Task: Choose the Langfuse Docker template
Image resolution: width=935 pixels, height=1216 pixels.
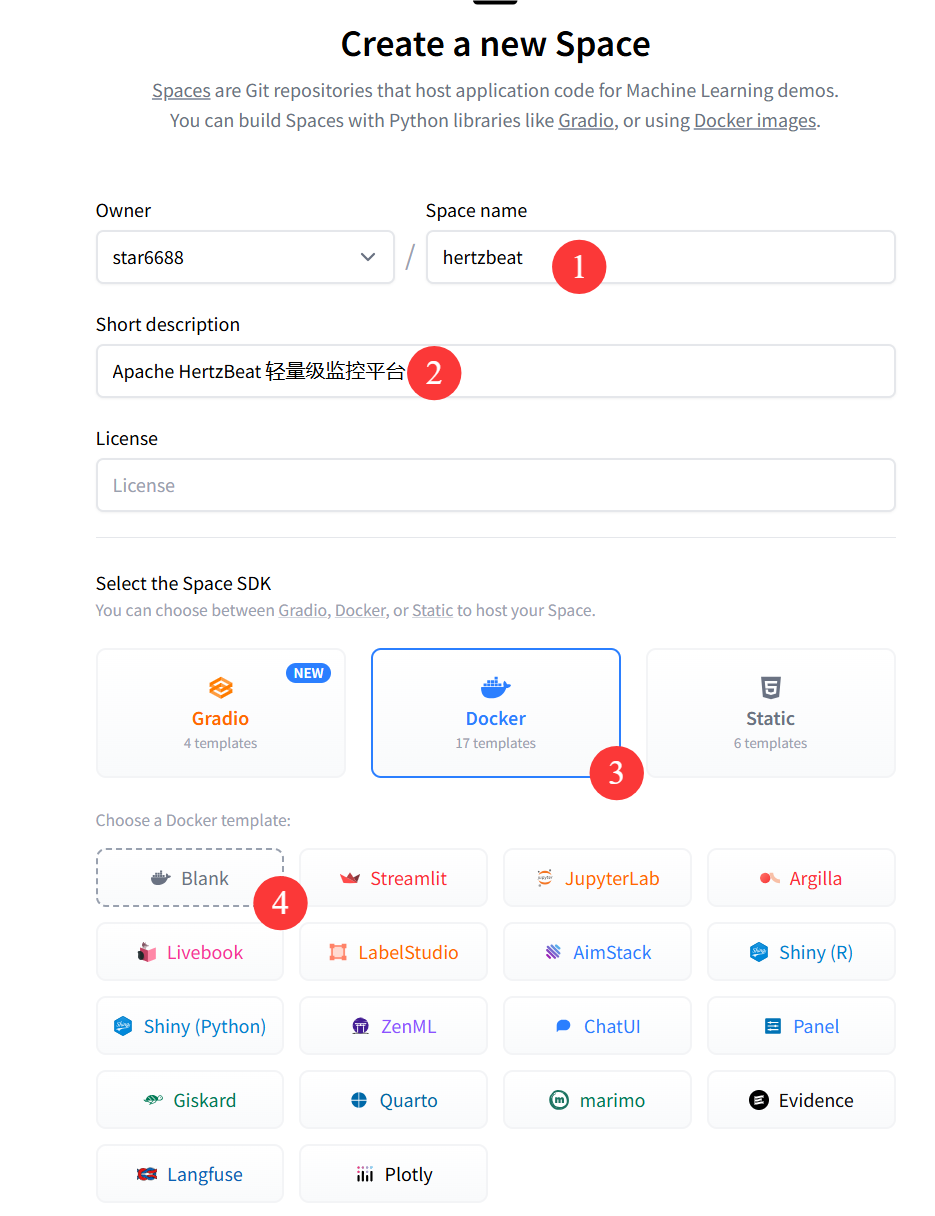Action: [189, 1173]
